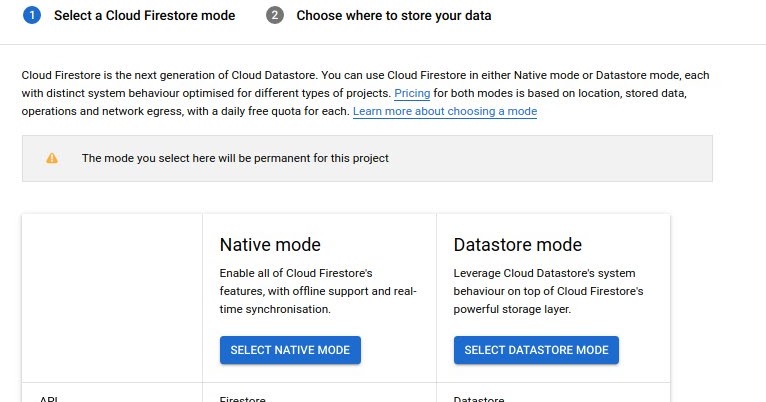
Task: Open the Pricing link
Action: (x=411, y=93)
